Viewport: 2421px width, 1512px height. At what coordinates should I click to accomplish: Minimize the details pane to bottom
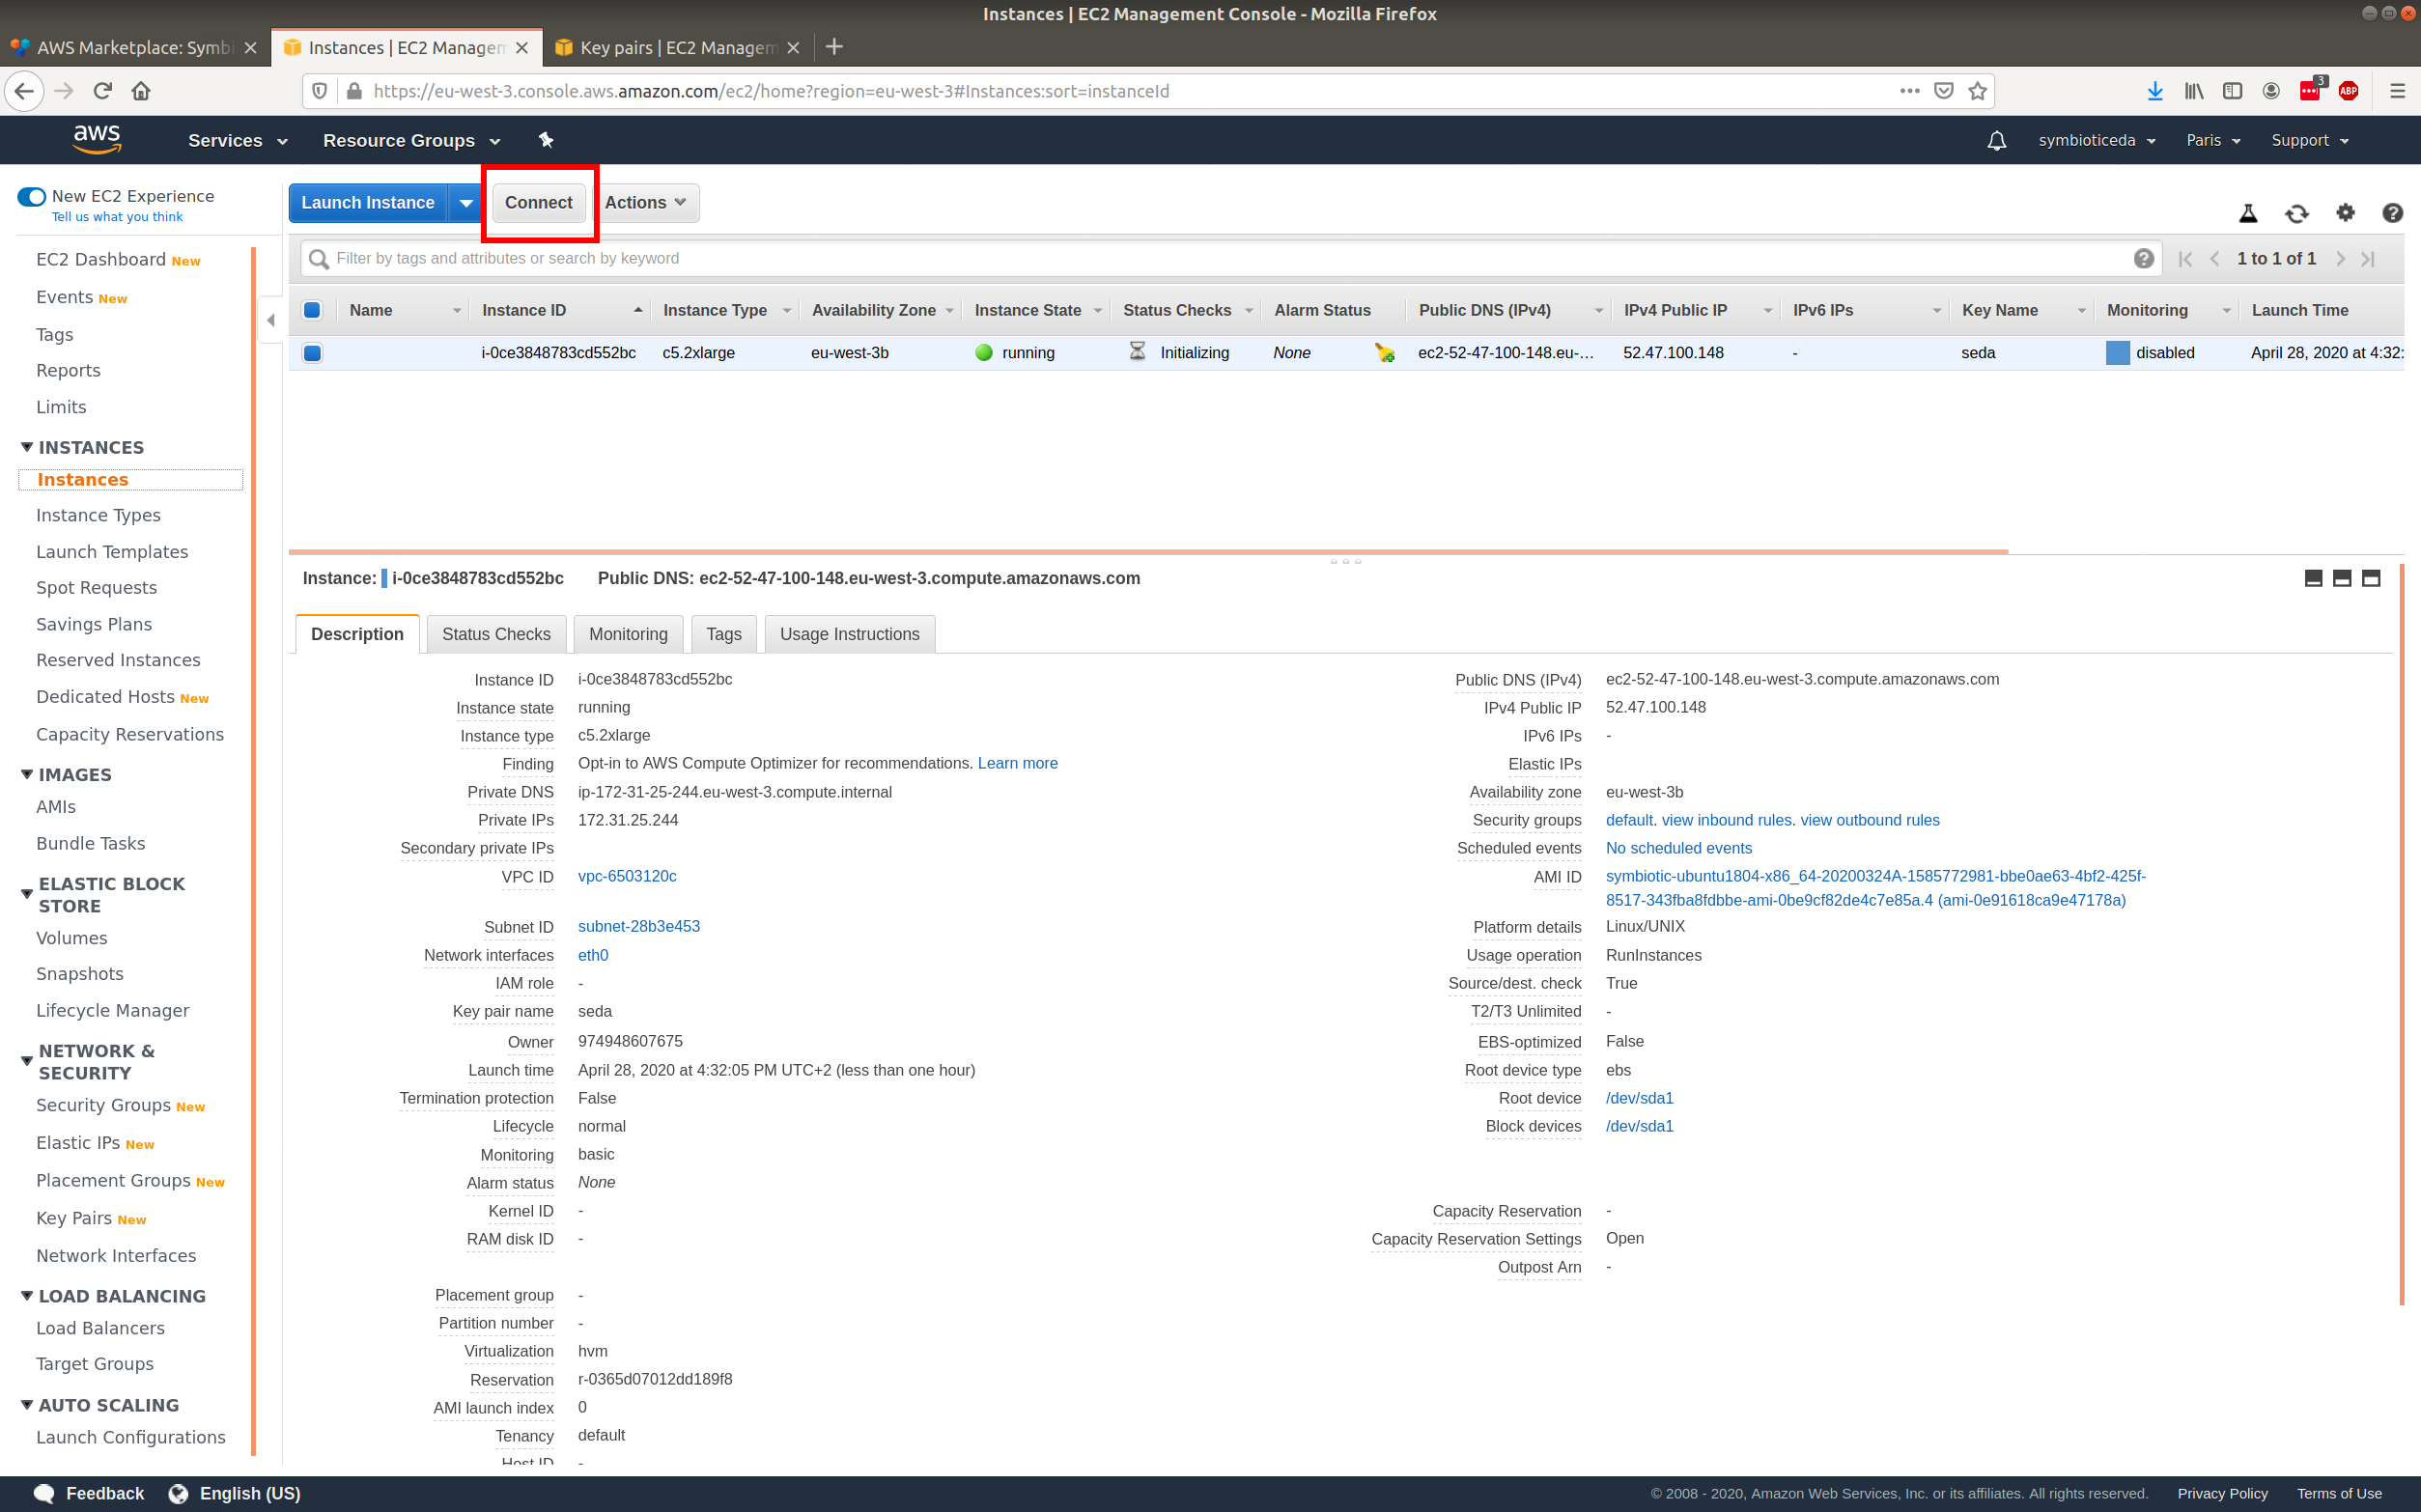click(2313, 579)
